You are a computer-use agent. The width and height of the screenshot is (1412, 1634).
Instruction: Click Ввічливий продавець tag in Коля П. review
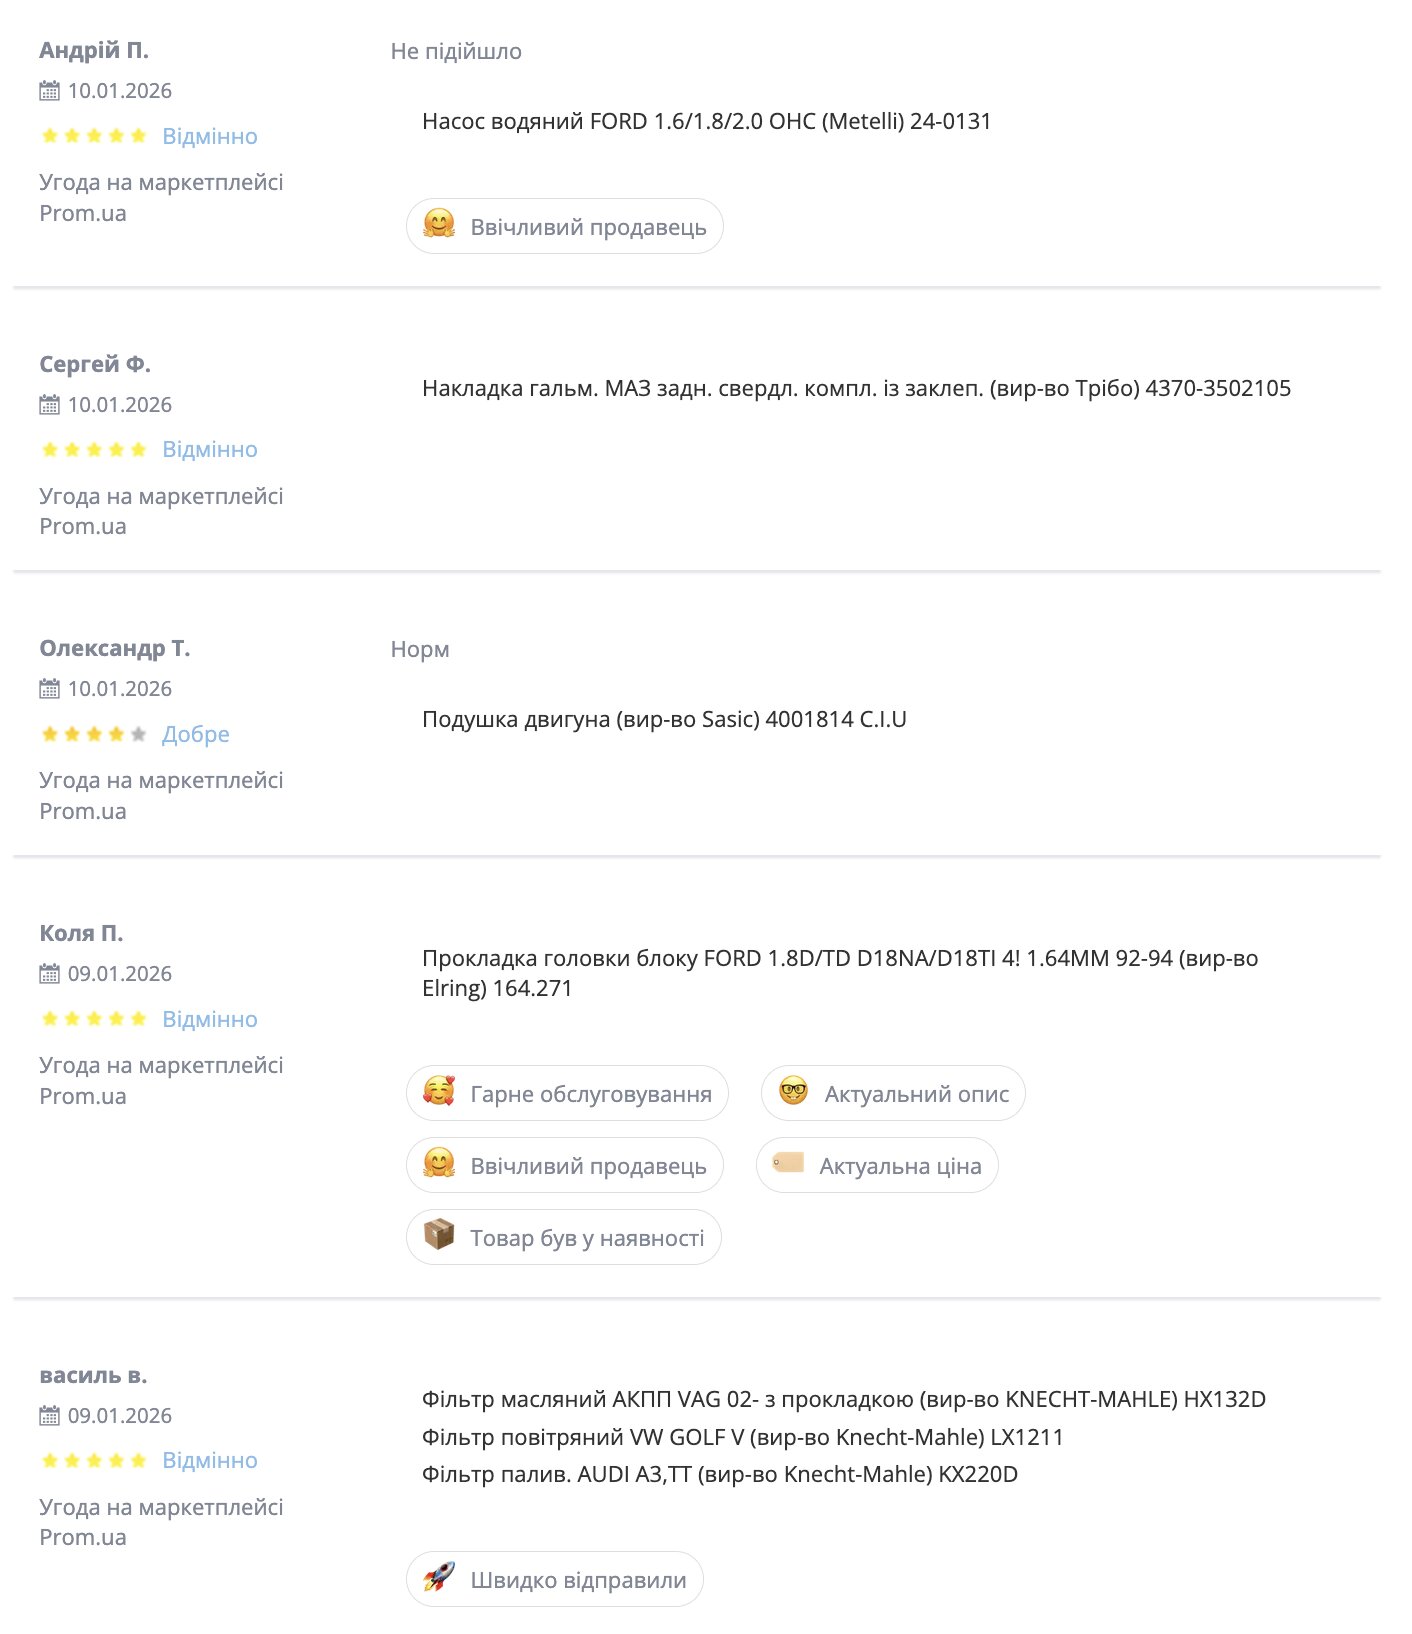(565, 1166)
